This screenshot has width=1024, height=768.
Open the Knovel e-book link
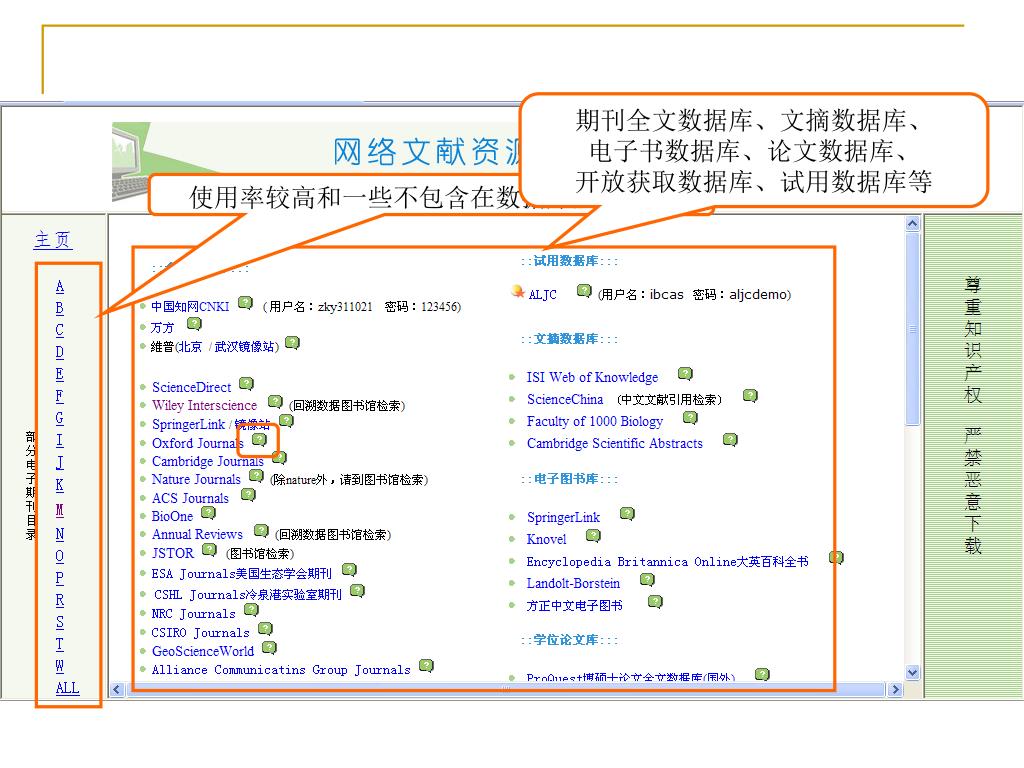pyautogui.click(x=547, y=539)
